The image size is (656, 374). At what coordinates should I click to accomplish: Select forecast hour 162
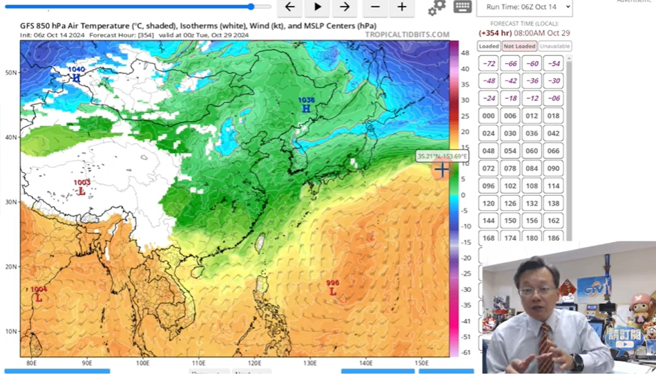(554, 220)
